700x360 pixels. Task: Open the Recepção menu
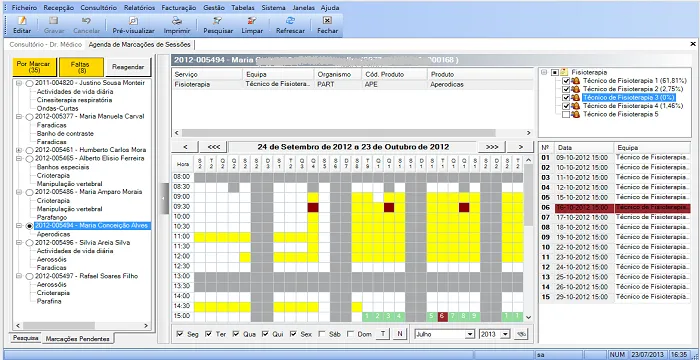click(58, 8)
